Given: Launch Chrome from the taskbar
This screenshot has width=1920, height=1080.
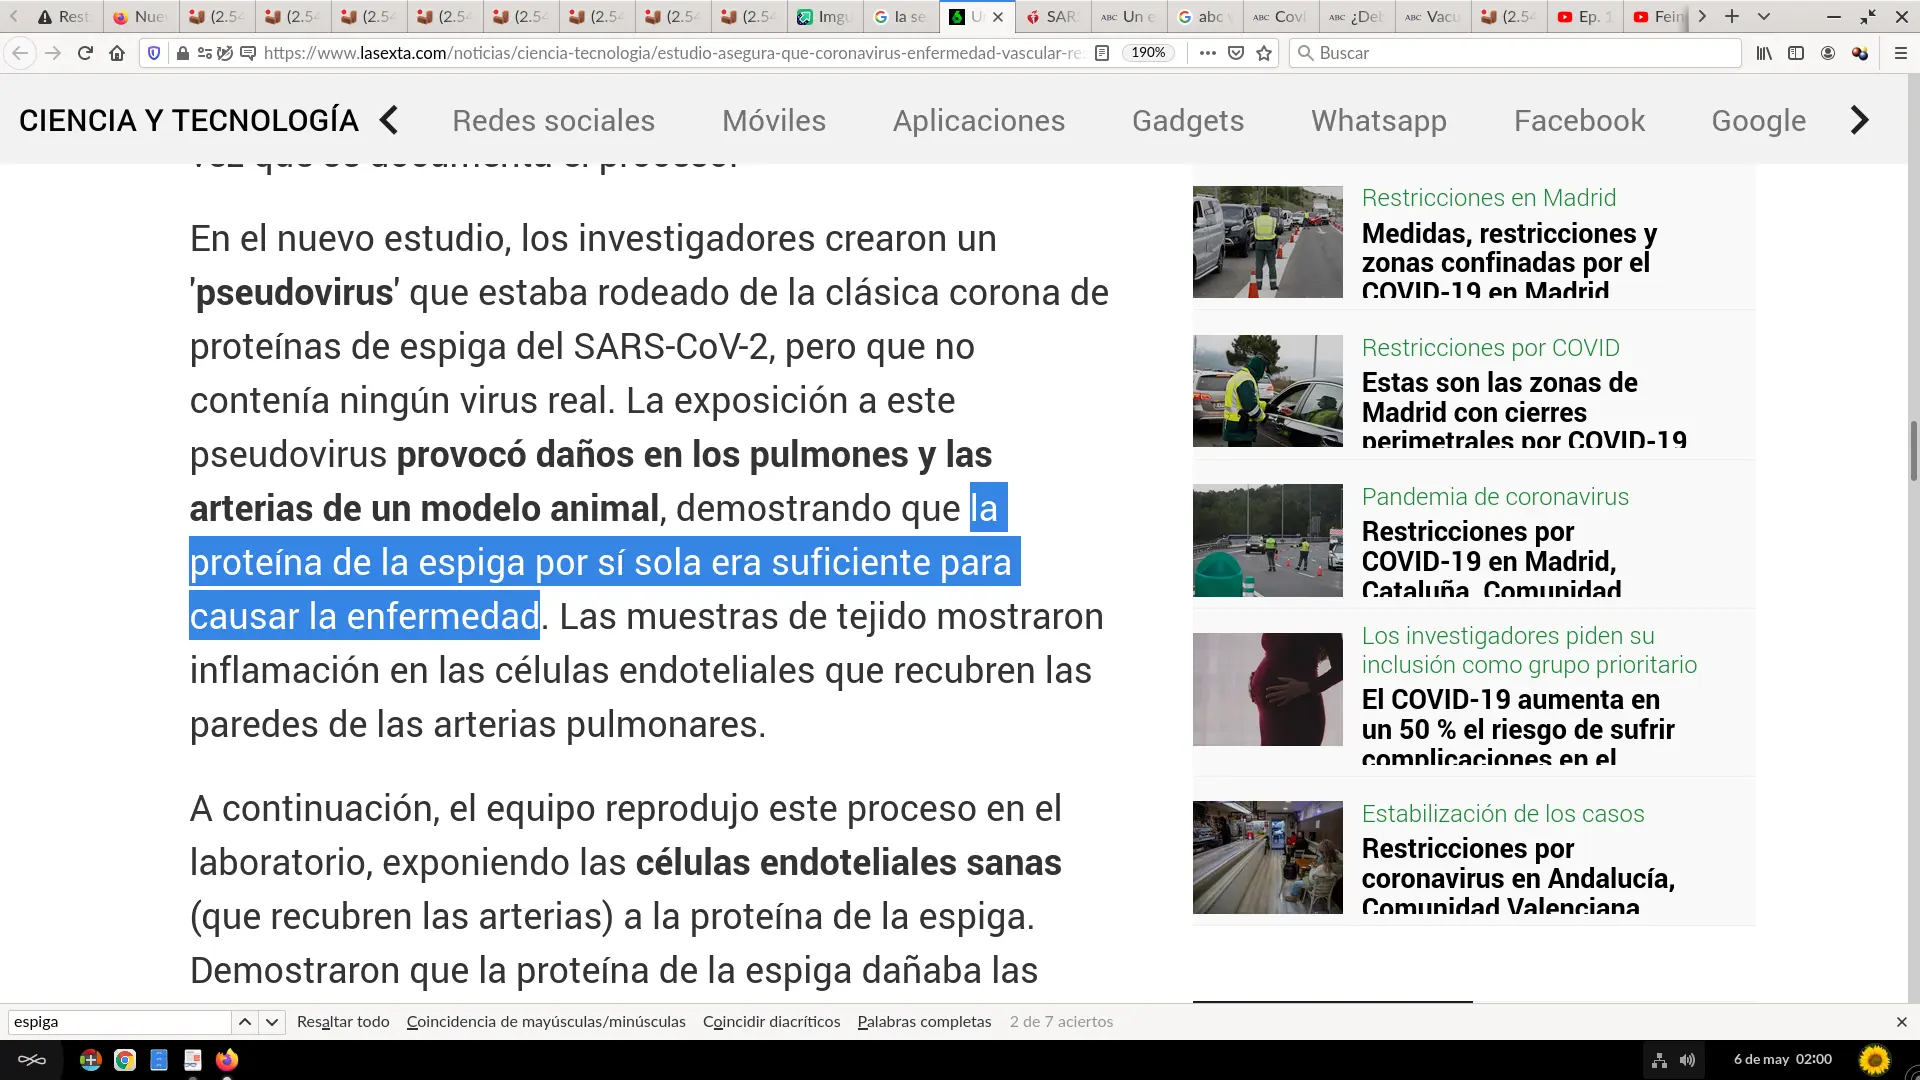Looking at the screenshot, I should (x=125, y=1060).
